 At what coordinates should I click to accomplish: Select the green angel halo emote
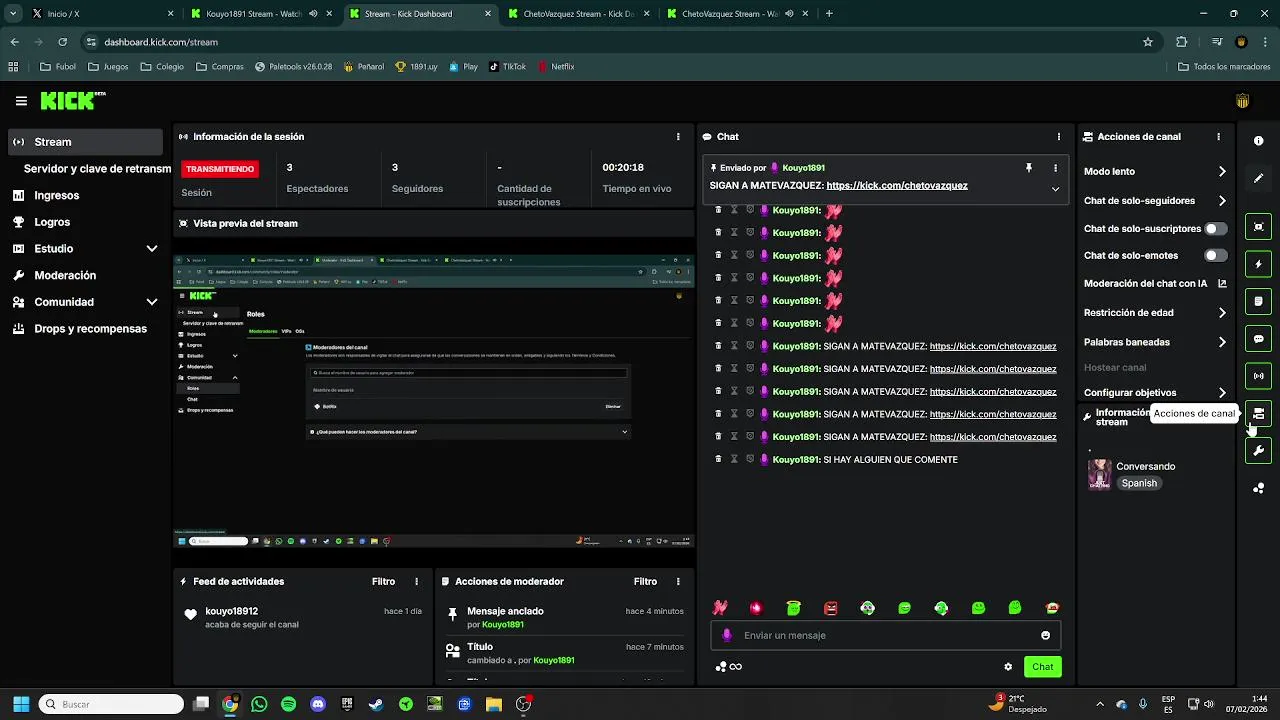793,608
